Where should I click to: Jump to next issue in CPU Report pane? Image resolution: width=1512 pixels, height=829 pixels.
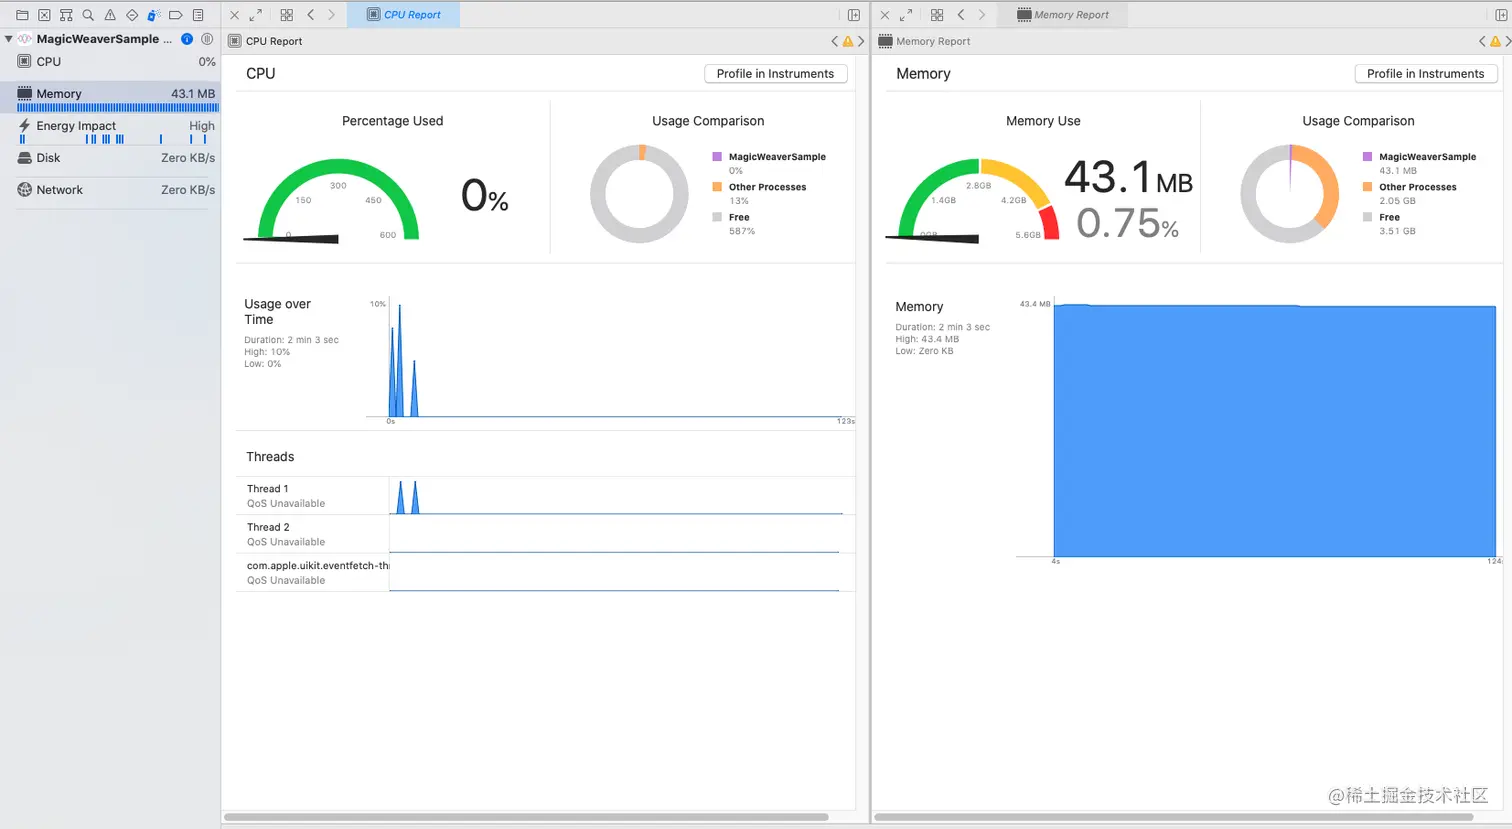(x=861, y=41)
